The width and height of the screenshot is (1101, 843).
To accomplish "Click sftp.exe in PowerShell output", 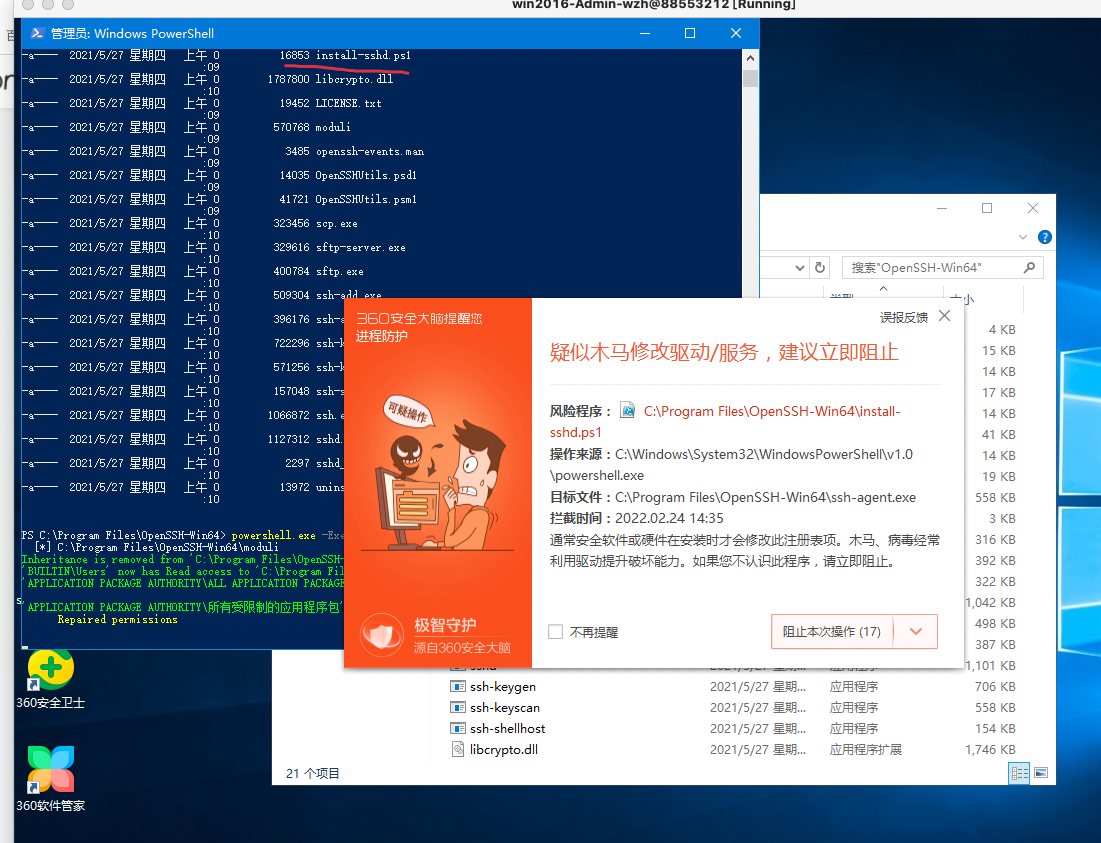I will point(339,271).
